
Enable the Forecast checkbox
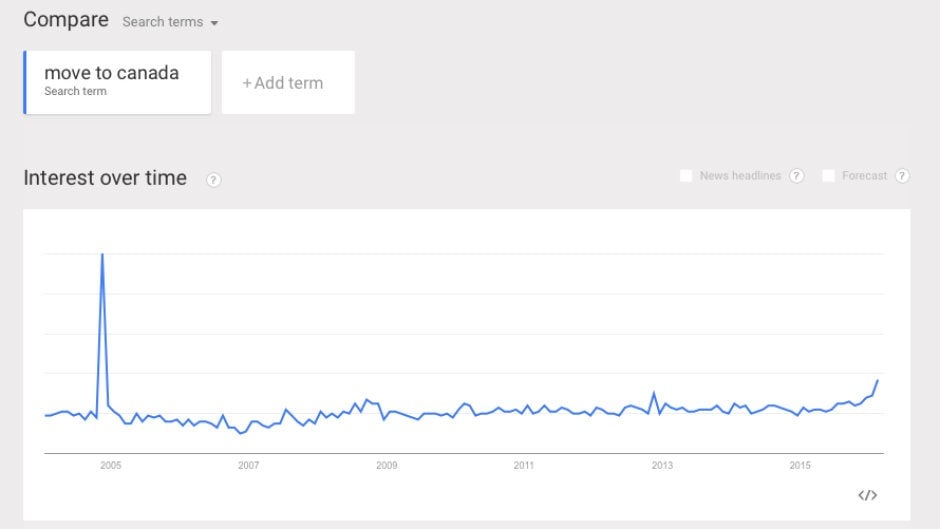click(x=828, y=176)
